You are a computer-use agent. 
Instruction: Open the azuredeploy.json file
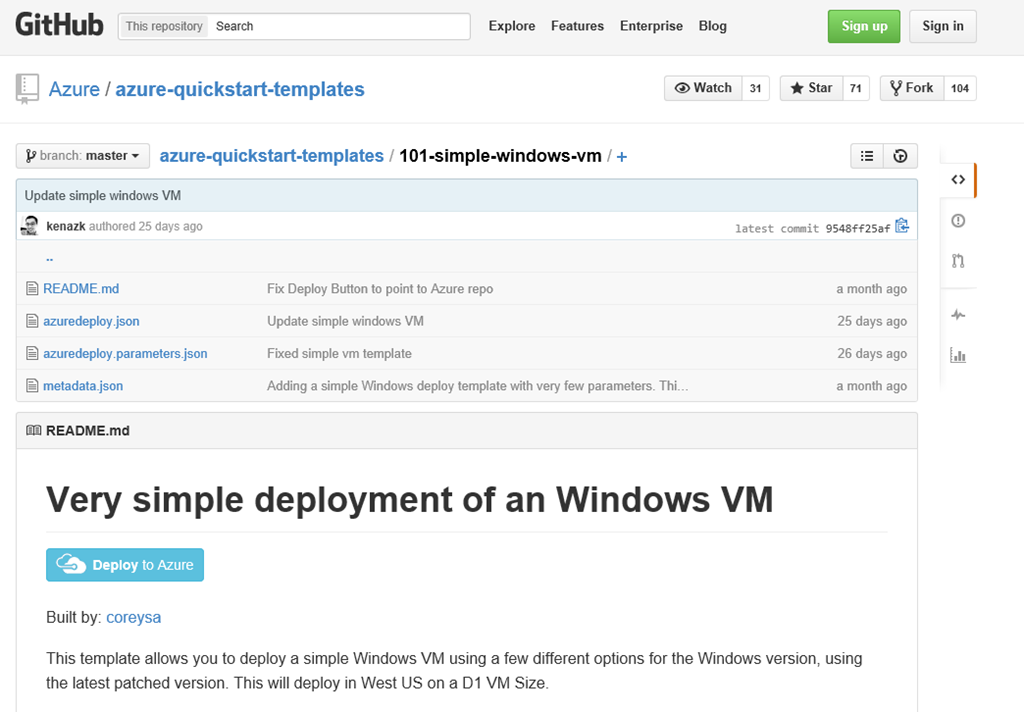pos(91,321)
